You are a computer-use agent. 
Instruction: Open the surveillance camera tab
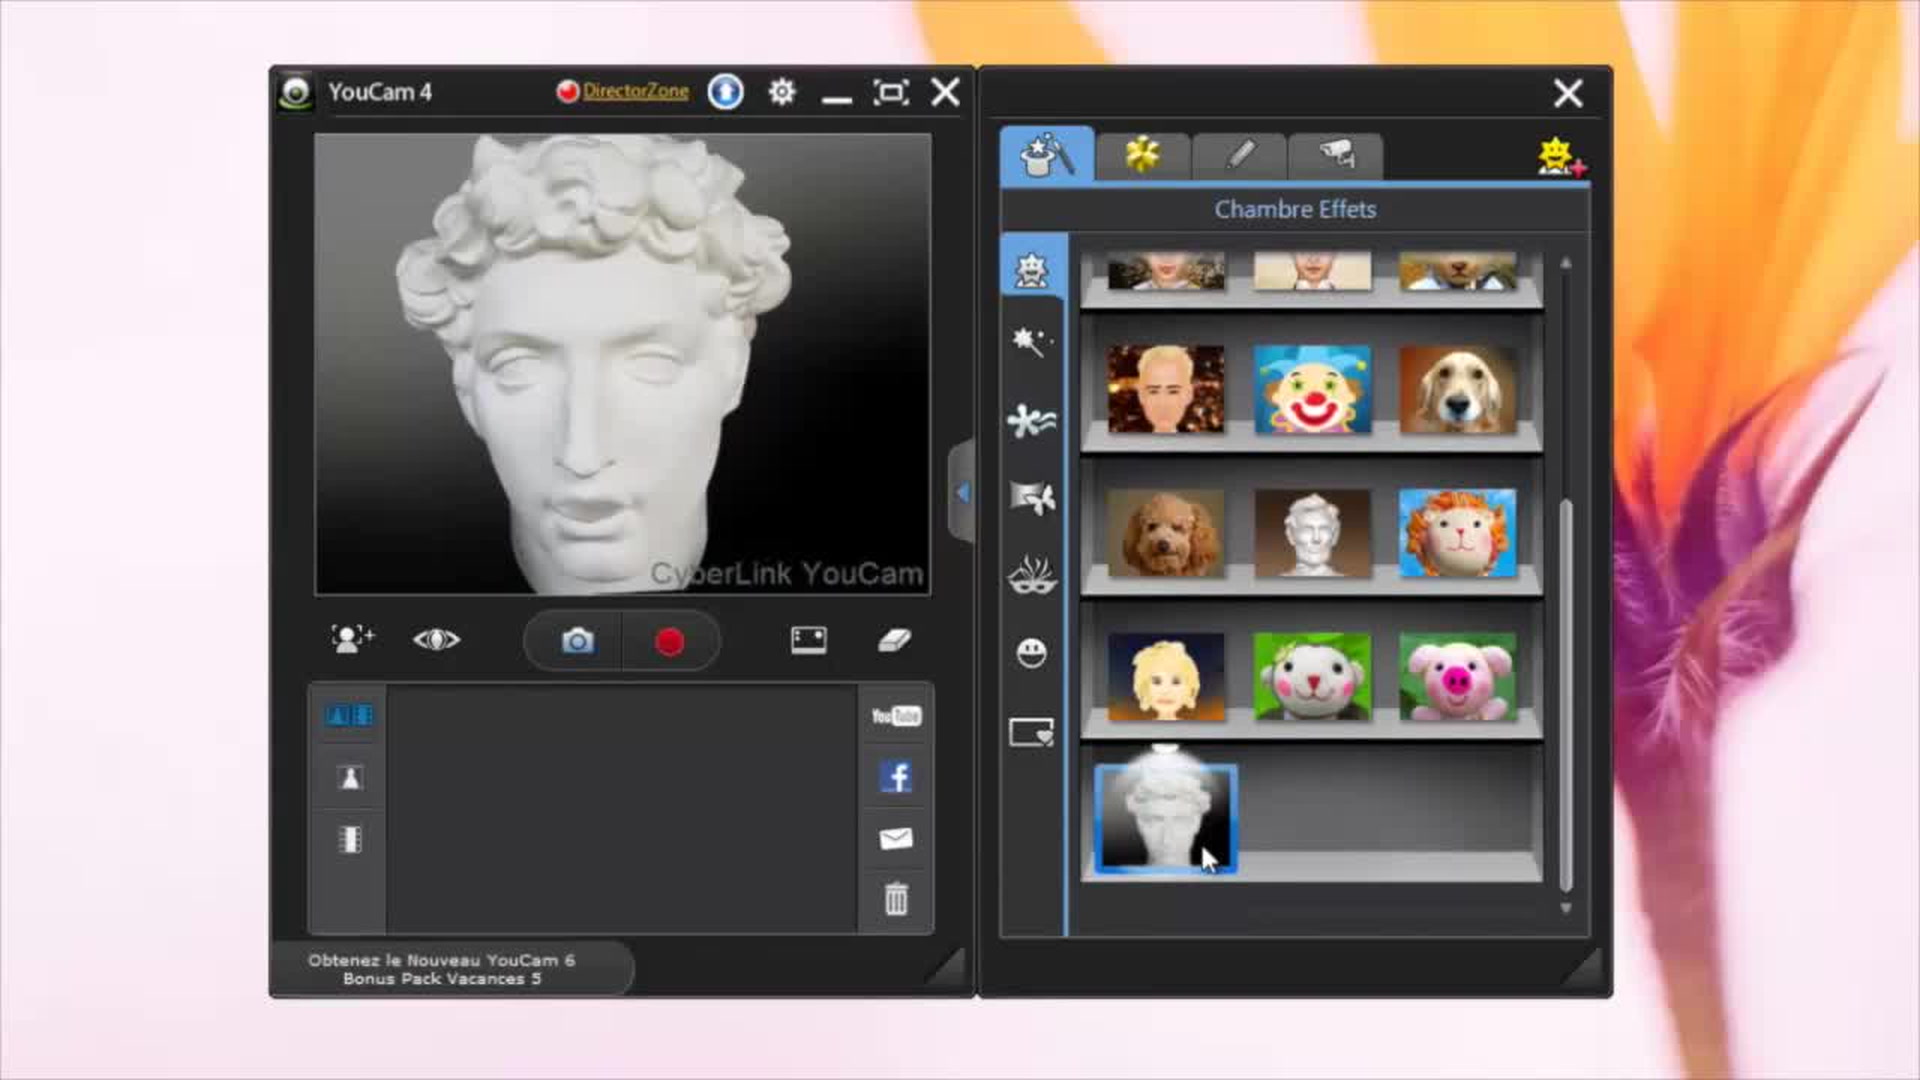1336,154
